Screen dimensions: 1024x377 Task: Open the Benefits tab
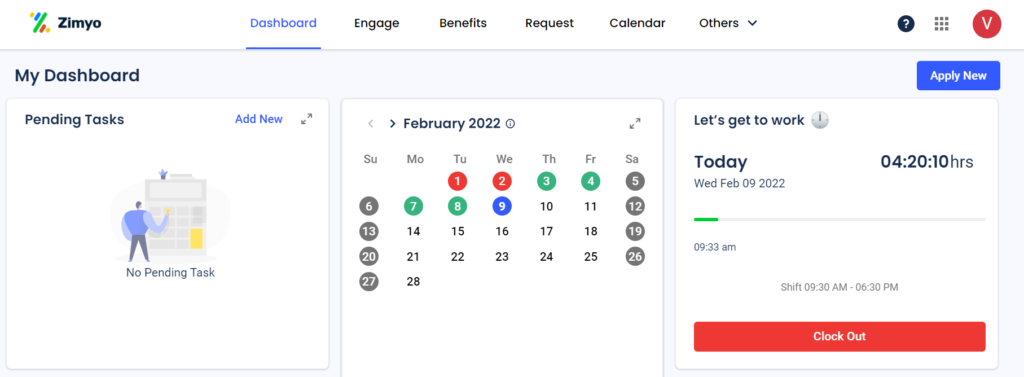click(x=462, y=23)
